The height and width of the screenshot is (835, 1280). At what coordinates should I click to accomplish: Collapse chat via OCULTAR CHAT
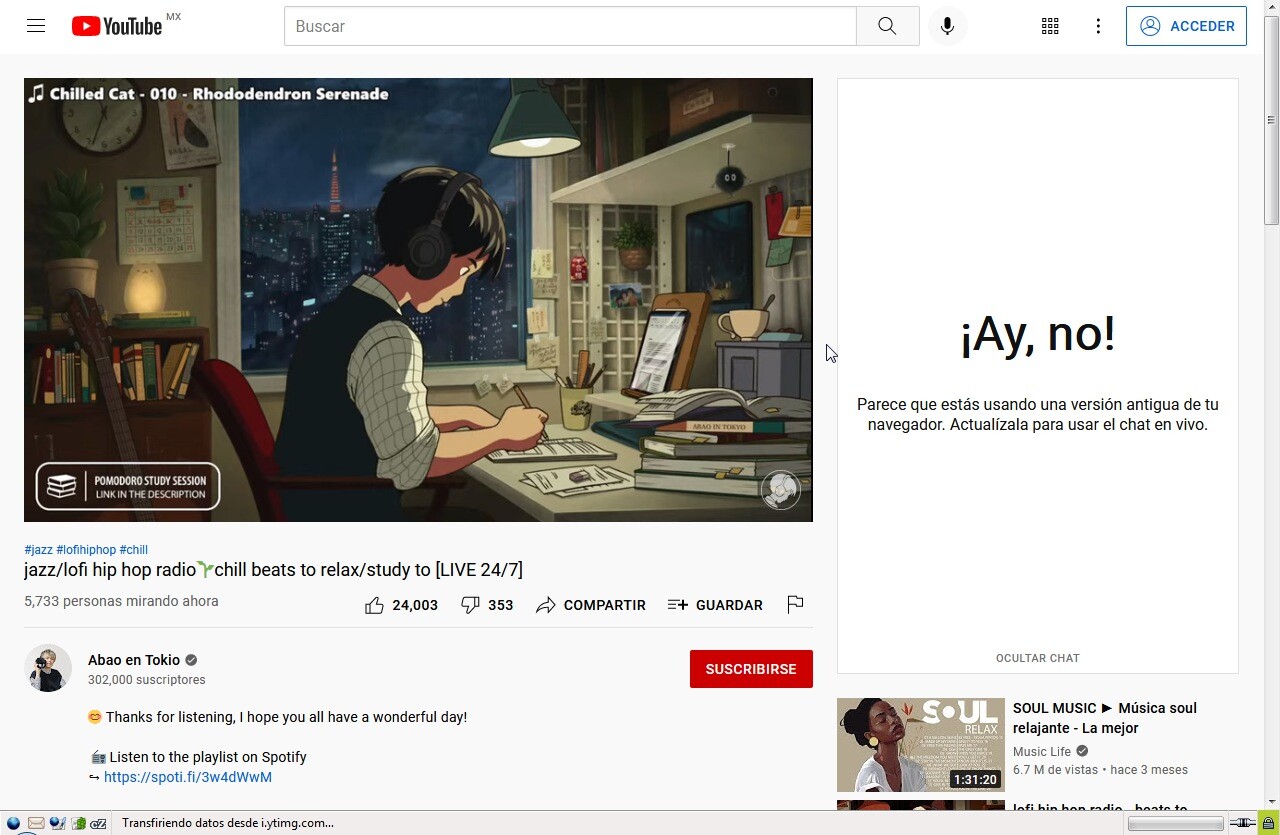tap(1037, 658)
